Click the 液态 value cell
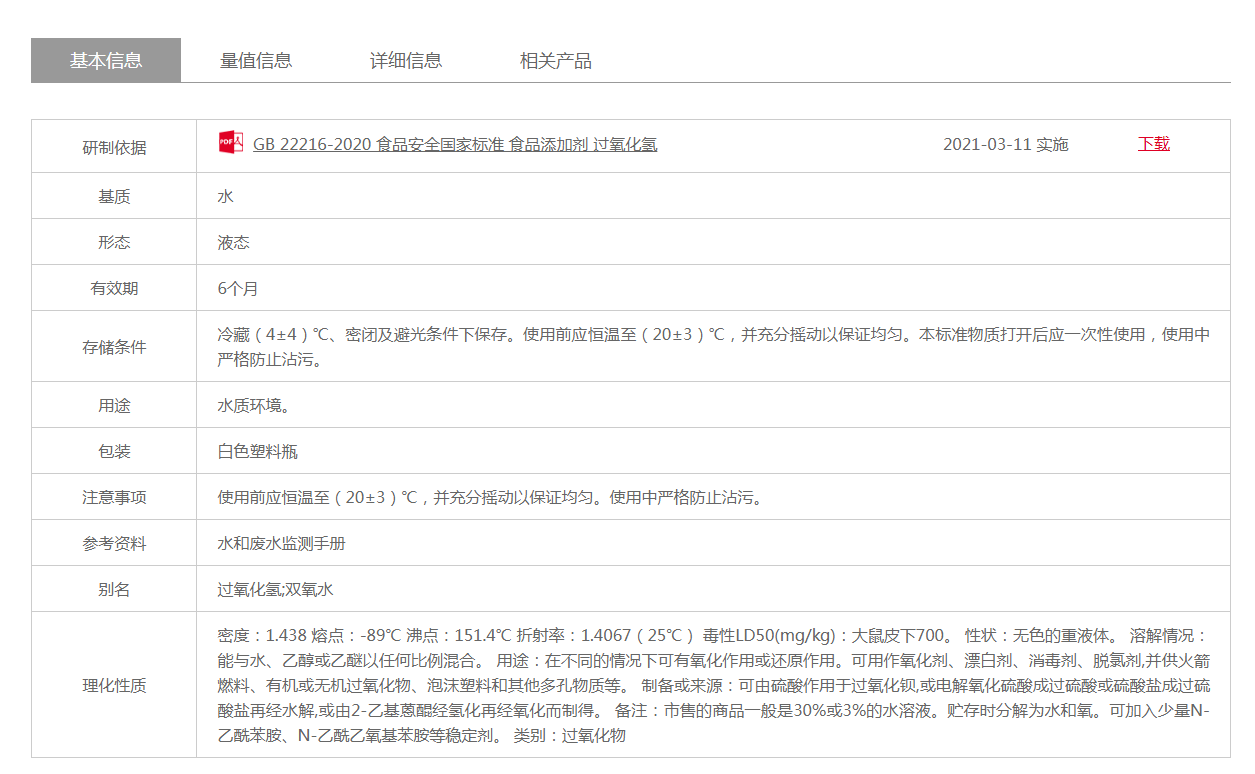The height and width of the screenshot is (774, 1255). 234,242
